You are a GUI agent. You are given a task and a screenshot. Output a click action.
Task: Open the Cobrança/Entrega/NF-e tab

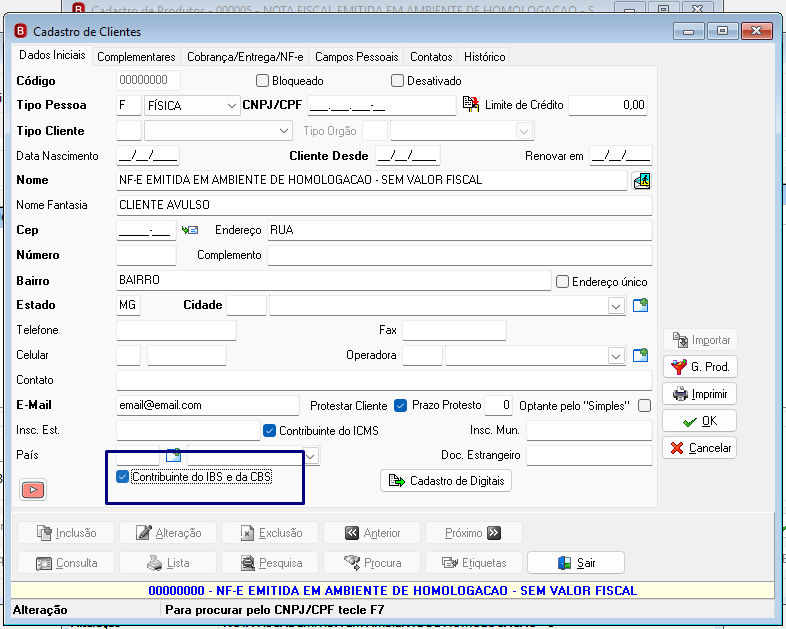point(245,57)
